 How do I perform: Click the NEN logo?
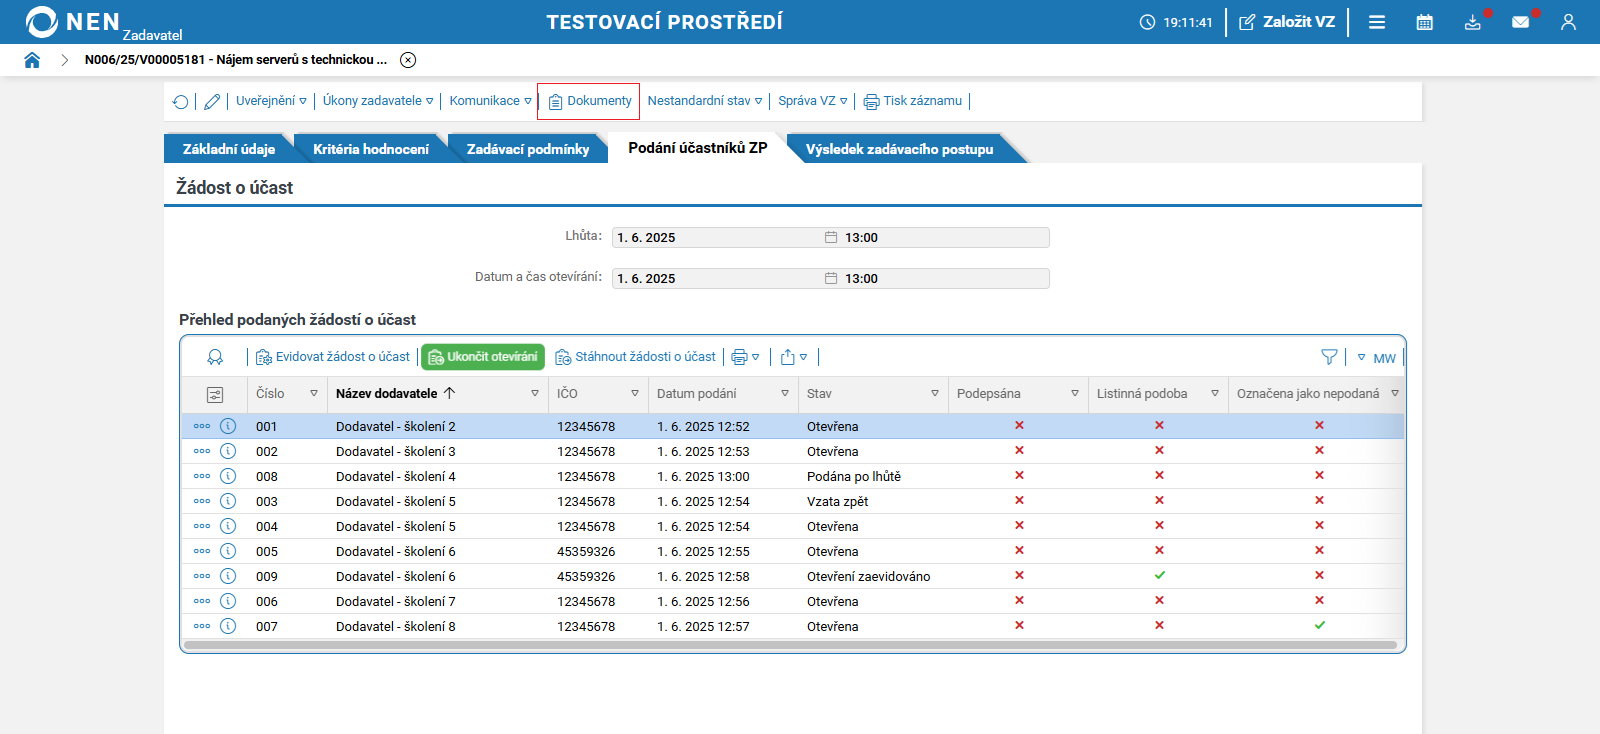(73, 21)
